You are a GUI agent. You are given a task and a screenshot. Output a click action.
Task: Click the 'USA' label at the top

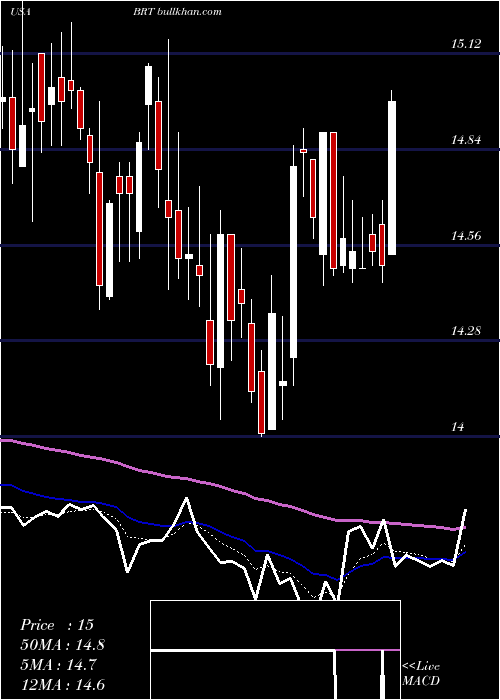[20, 12]
